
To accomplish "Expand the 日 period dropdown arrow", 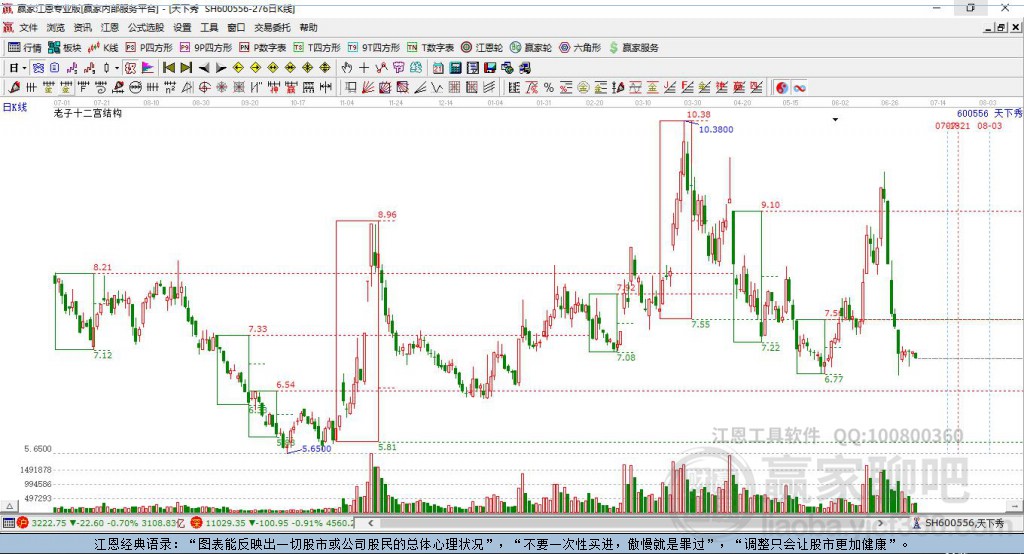I will coord(24,68).
